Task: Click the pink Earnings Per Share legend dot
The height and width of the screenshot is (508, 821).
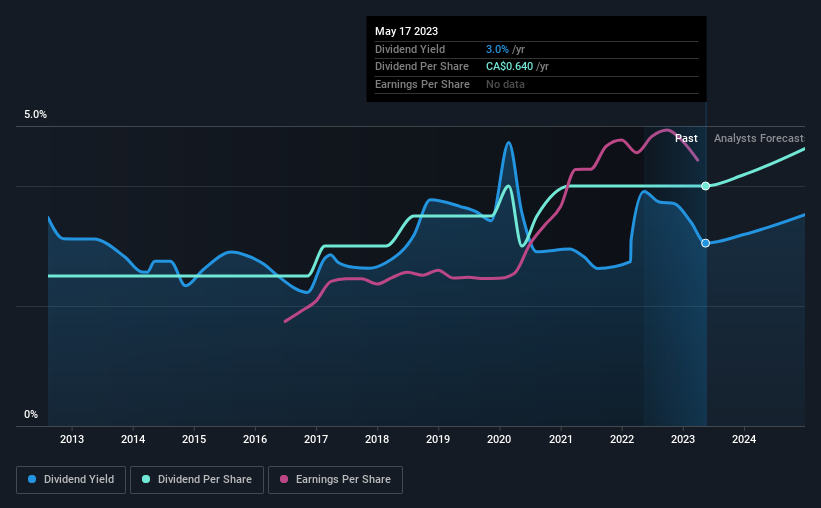Action: point(284,479)
